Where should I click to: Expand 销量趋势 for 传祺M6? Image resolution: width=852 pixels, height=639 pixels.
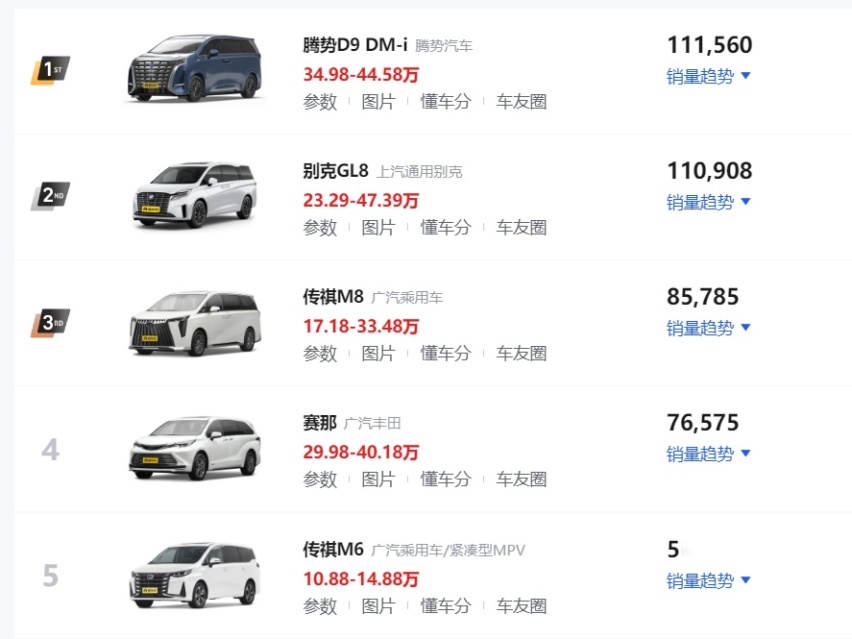pos(708,581)
